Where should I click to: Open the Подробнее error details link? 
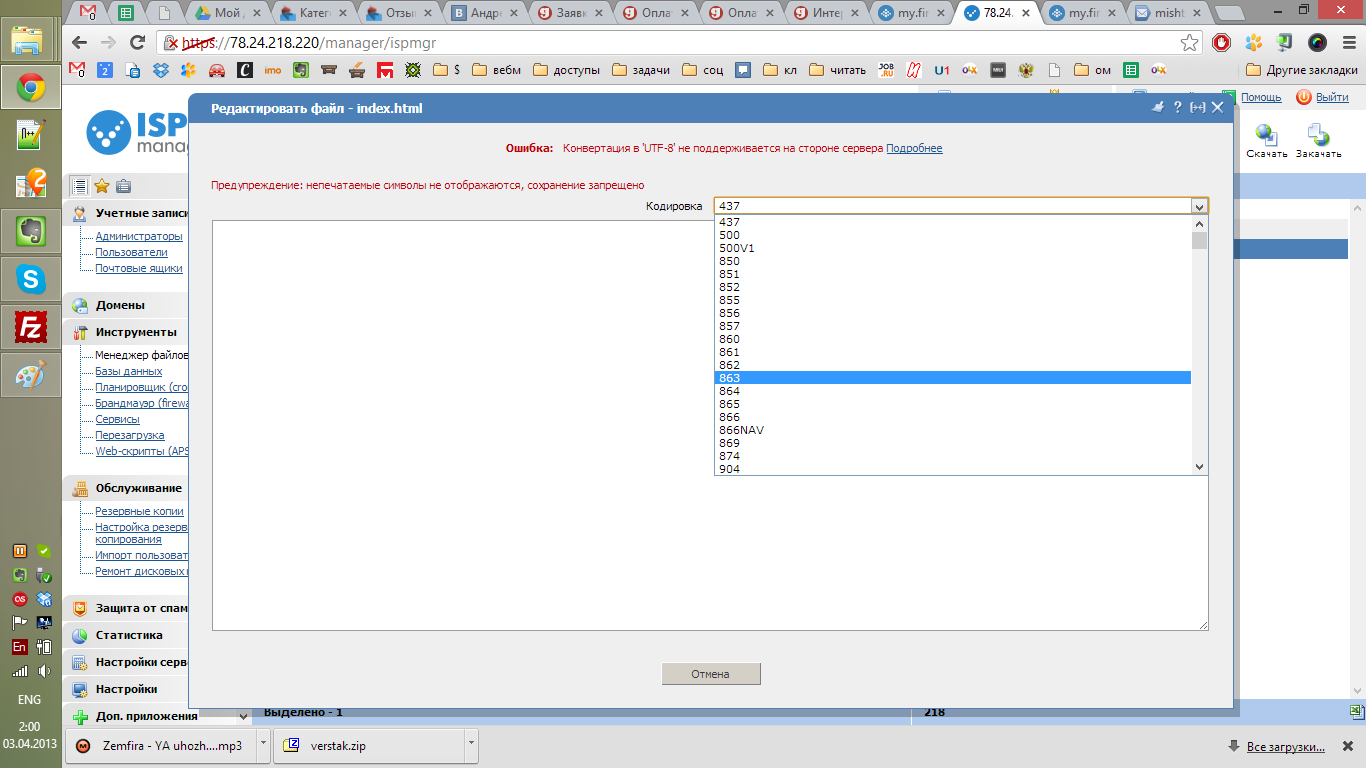913,148
